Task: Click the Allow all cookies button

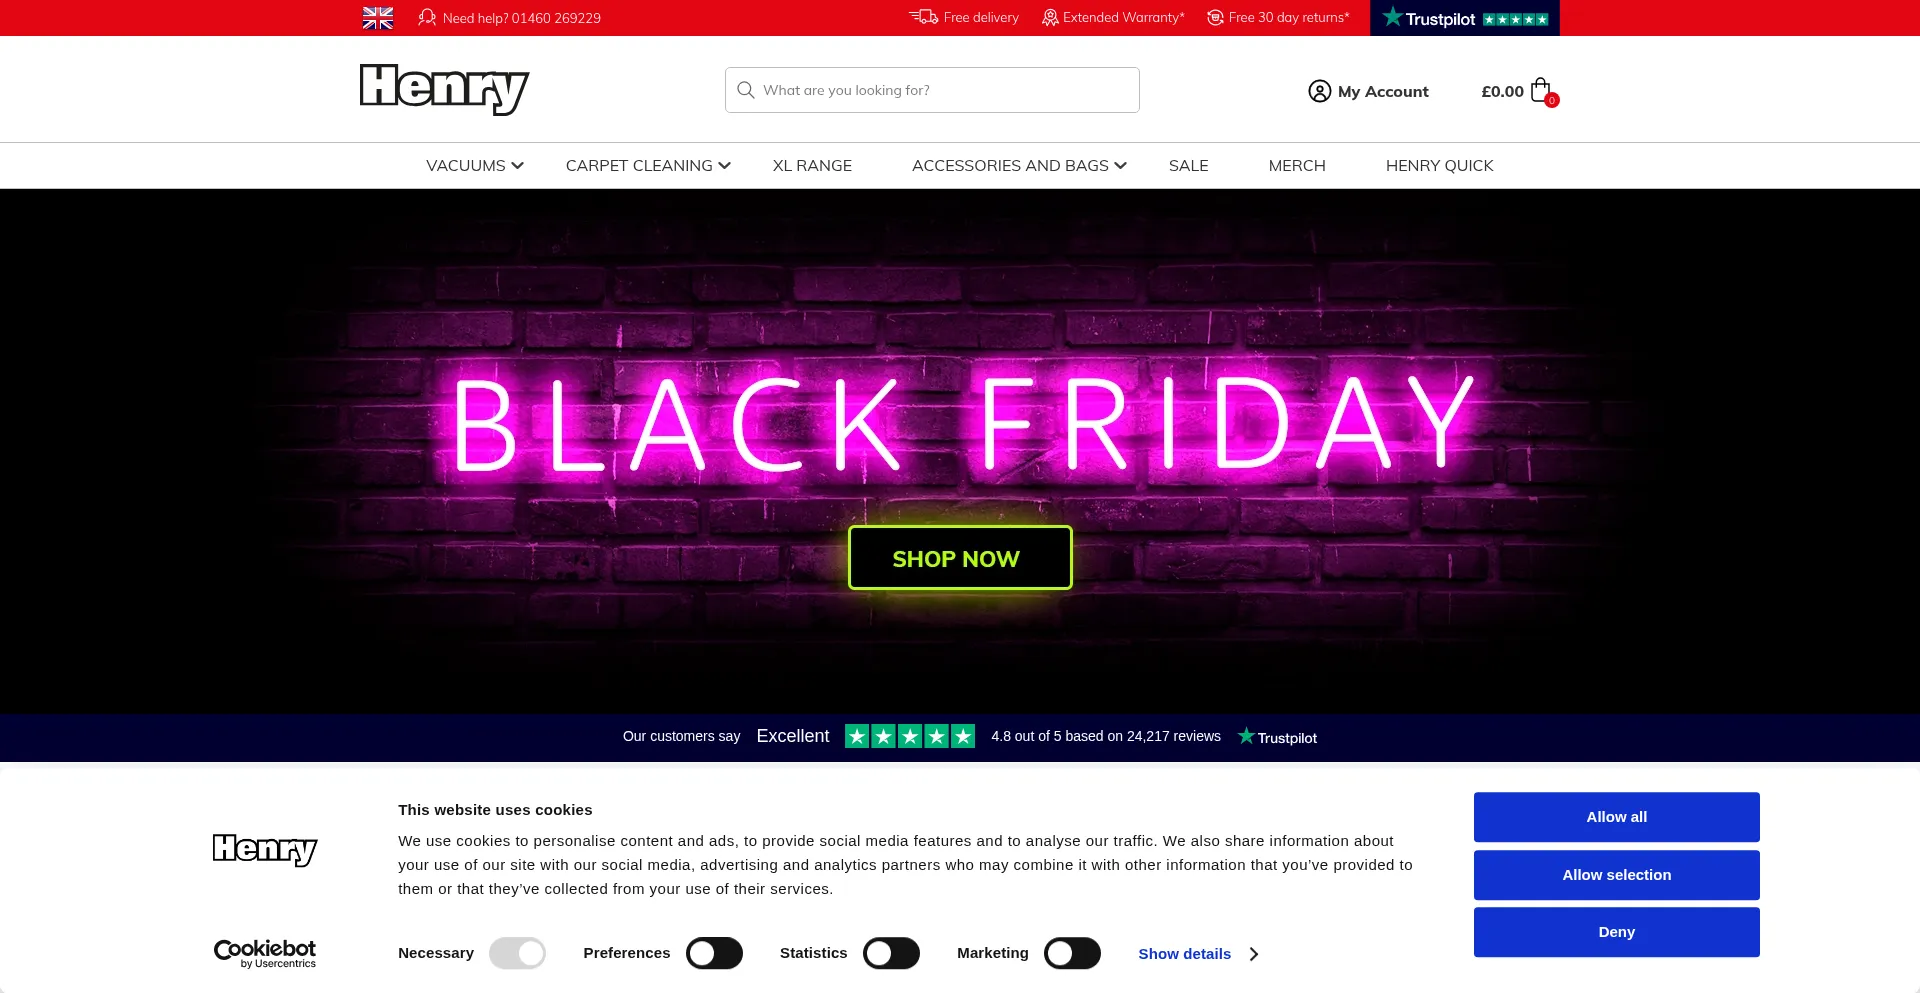Action: point(1616,817)
